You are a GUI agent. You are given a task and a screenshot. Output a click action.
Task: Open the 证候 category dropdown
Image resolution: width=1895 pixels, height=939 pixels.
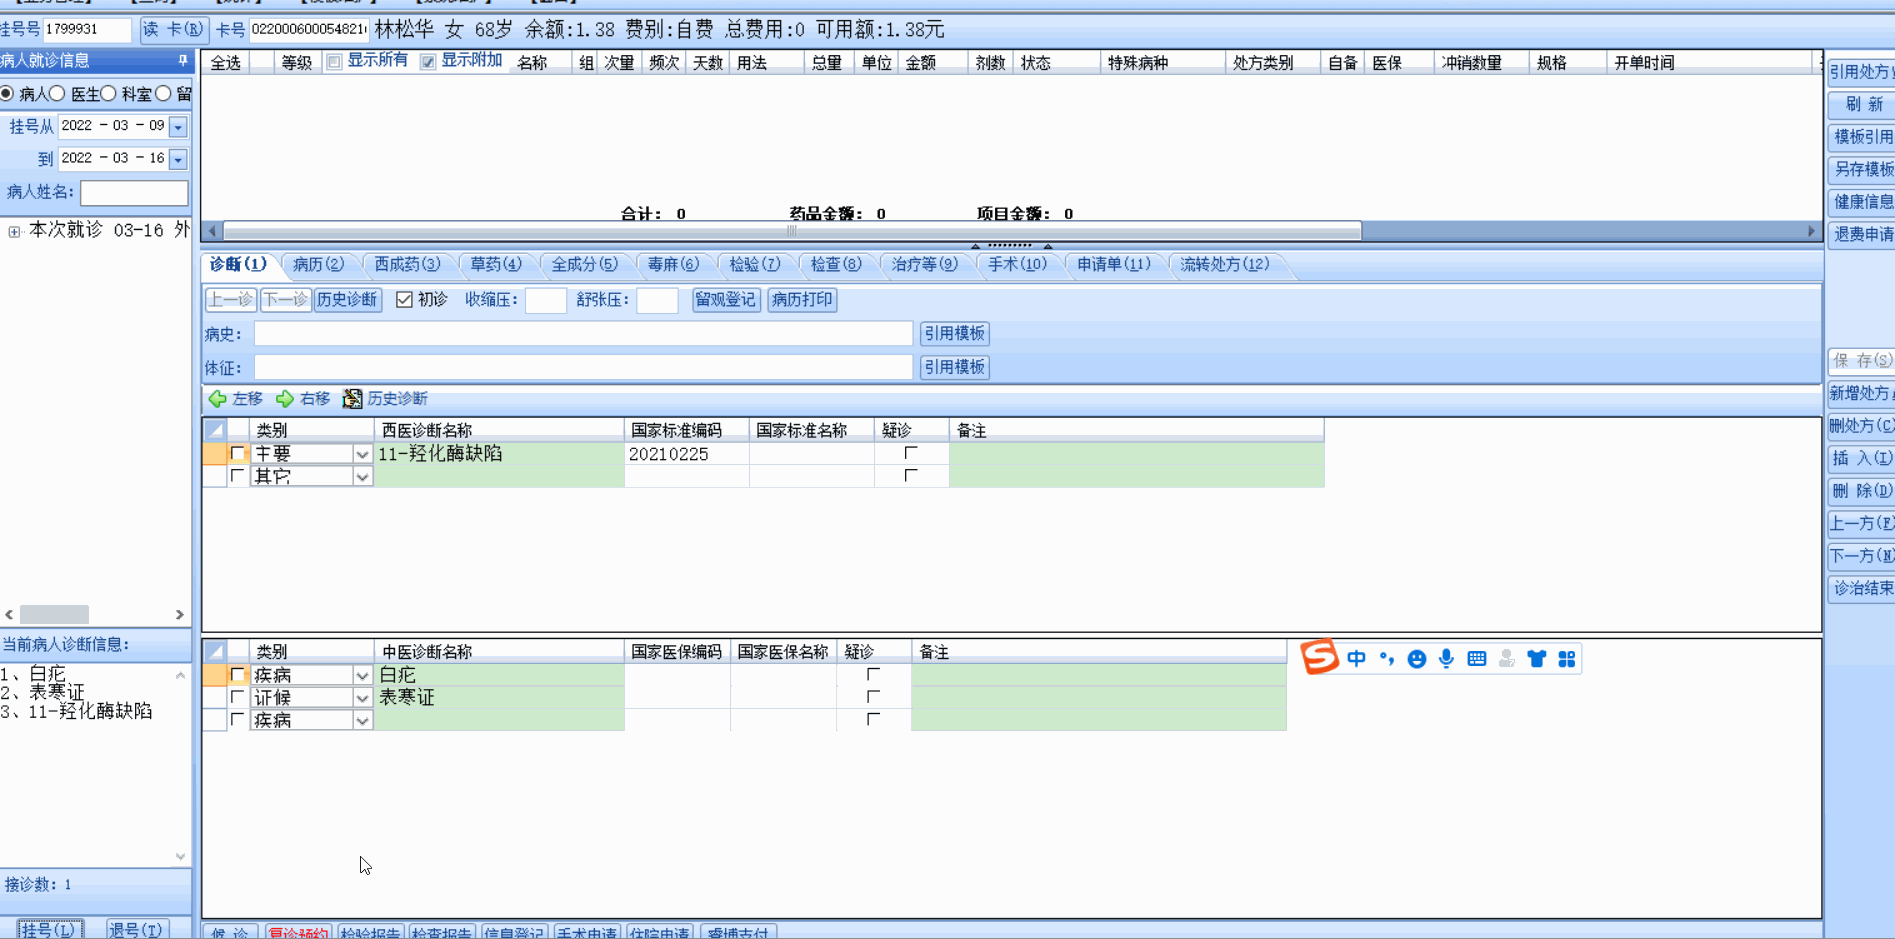[362, 698]
